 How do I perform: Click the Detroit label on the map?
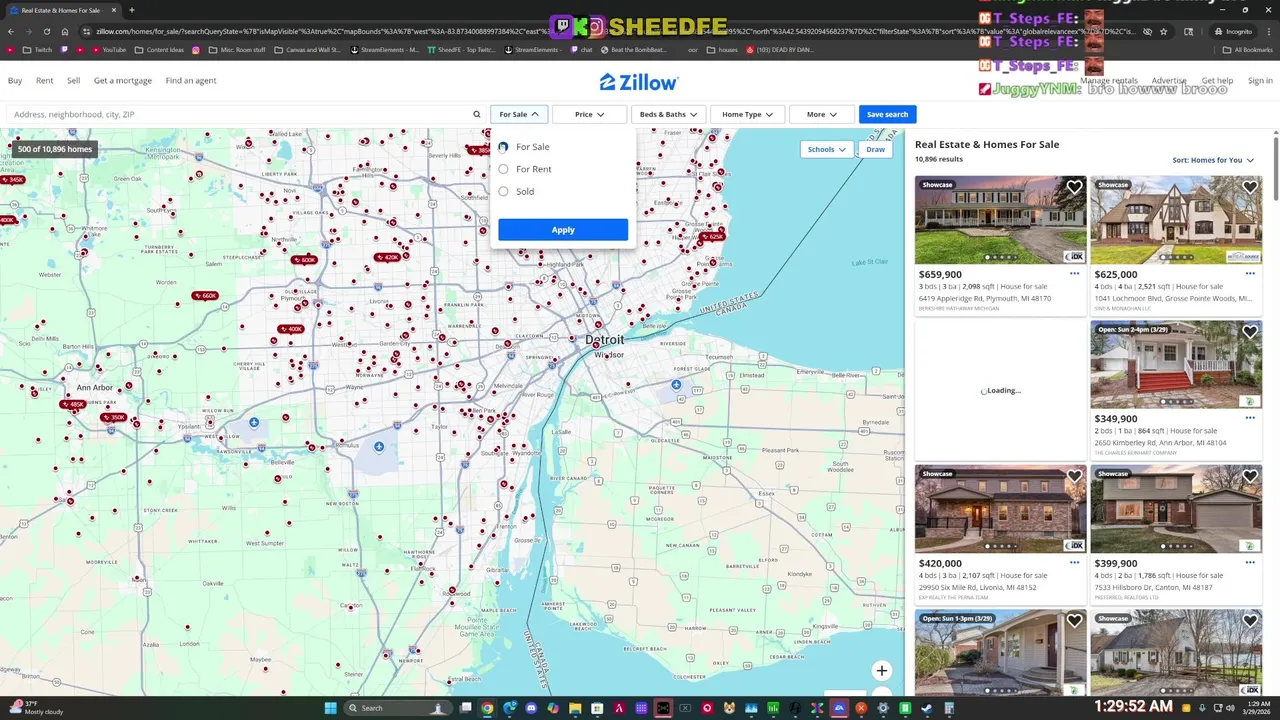click(x=604, y=340)
